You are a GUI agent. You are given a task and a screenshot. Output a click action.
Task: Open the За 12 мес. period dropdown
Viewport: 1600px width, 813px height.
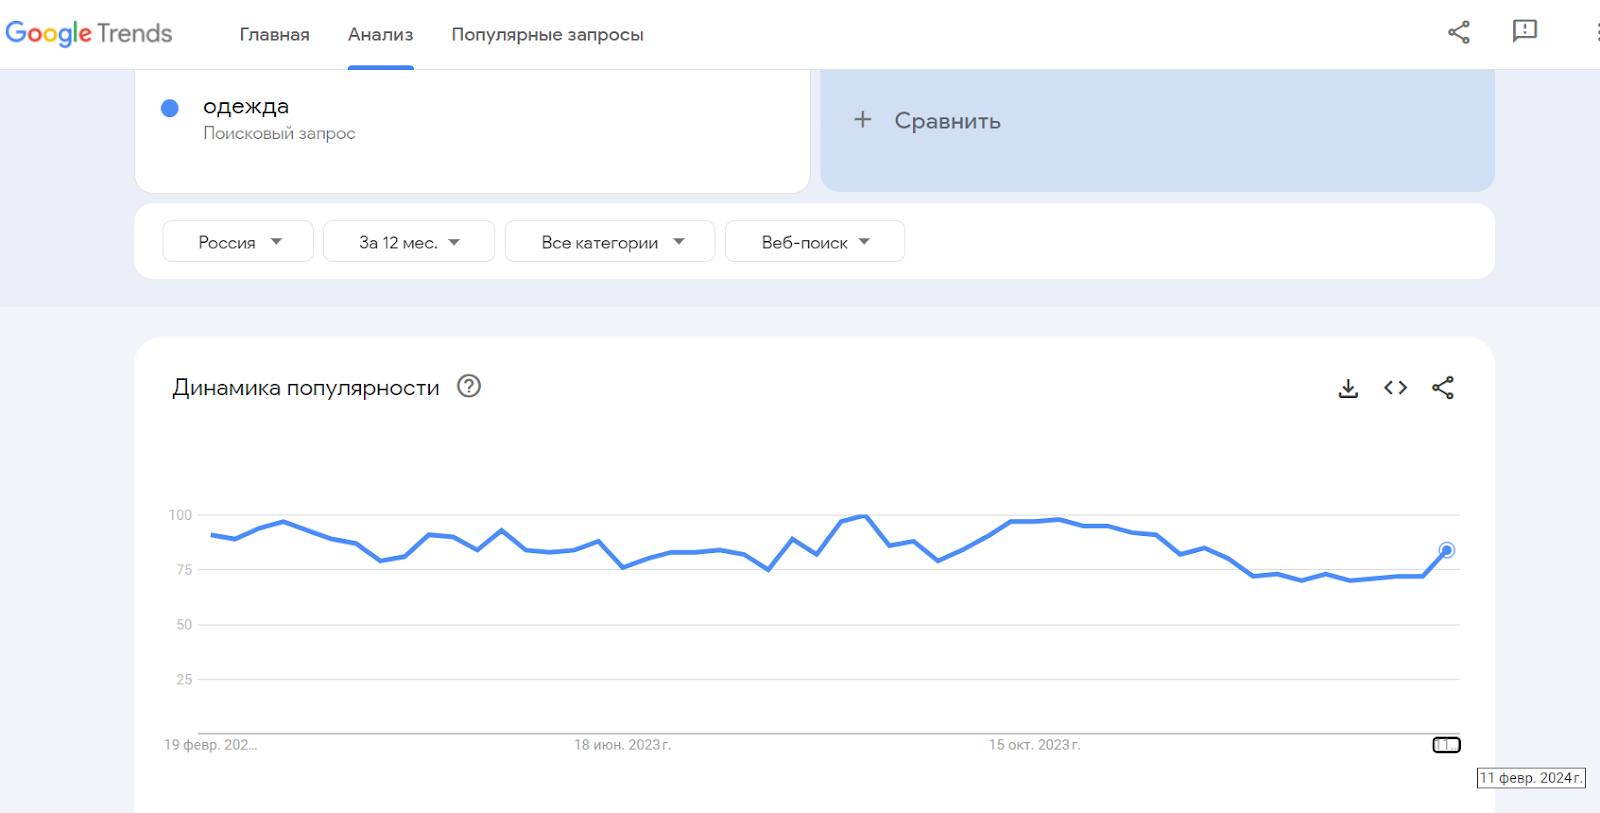click(x=409, y=241)
